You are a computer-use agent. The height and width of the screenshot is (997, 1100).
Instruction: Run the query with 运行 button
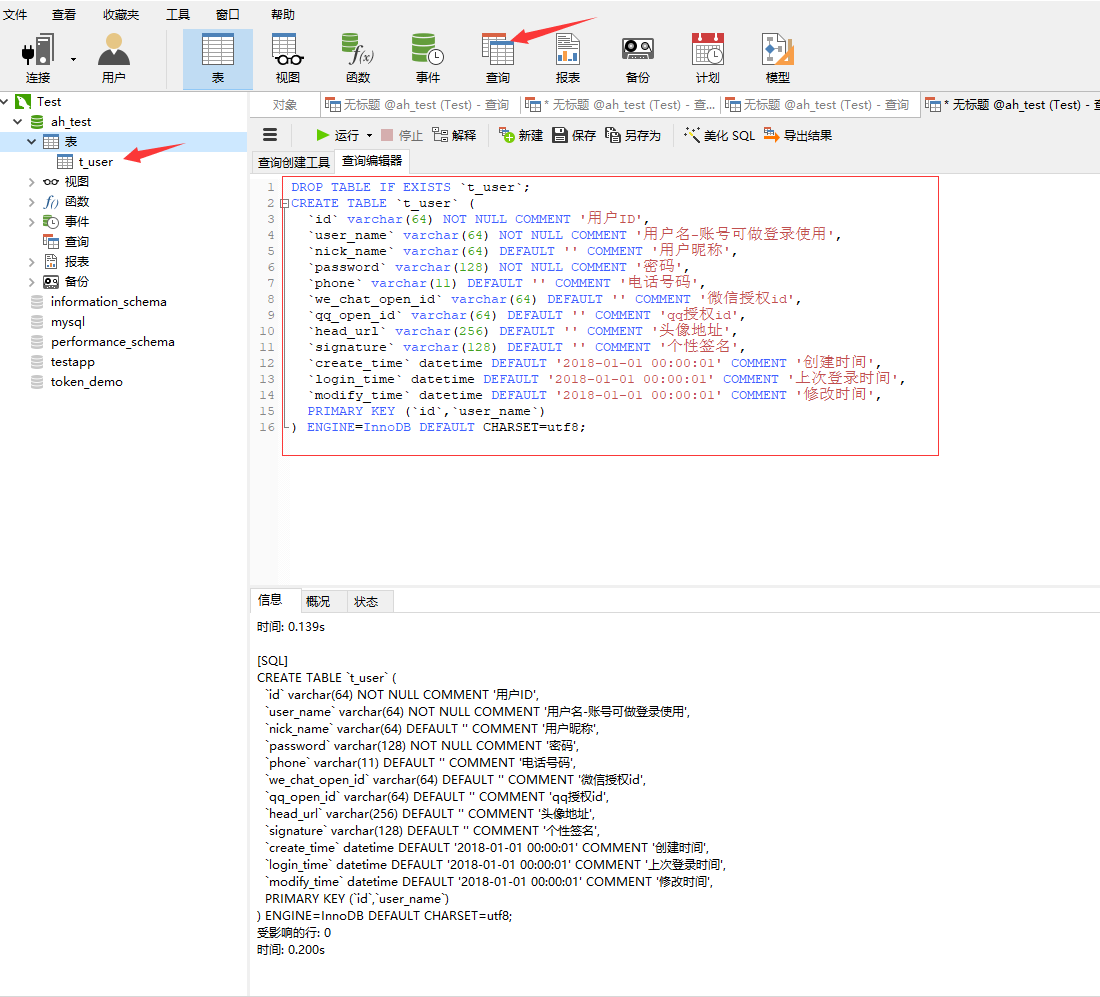[337, 135]
